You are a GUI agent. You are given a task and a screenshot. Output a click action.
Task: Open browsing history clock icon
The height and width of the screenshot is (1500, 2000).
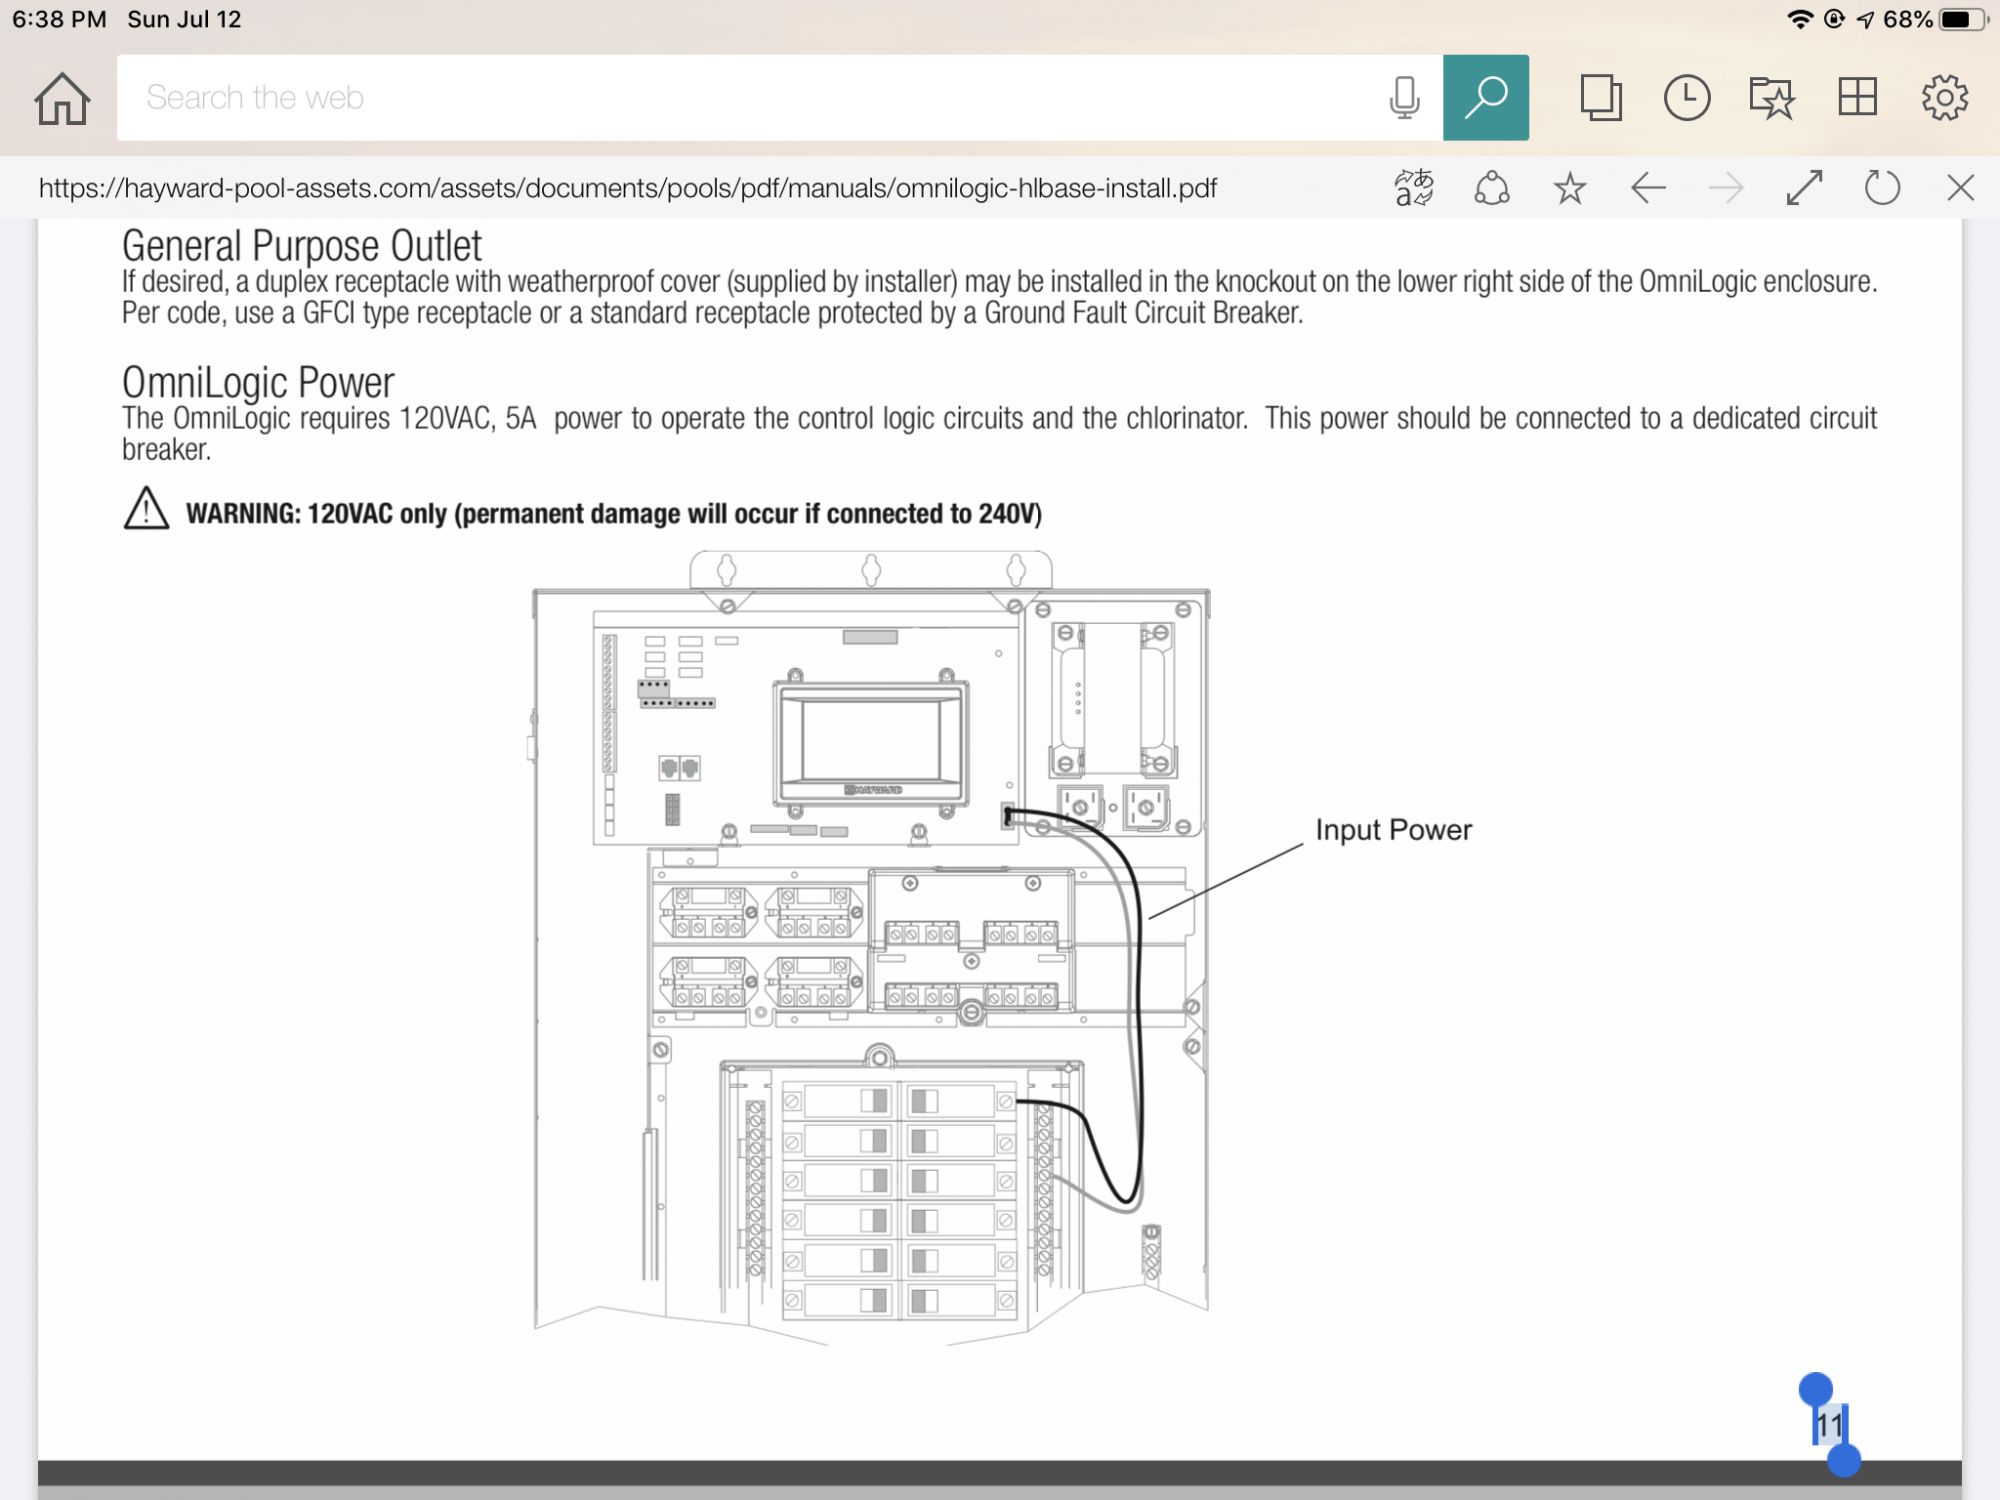tap(1687, 98)
